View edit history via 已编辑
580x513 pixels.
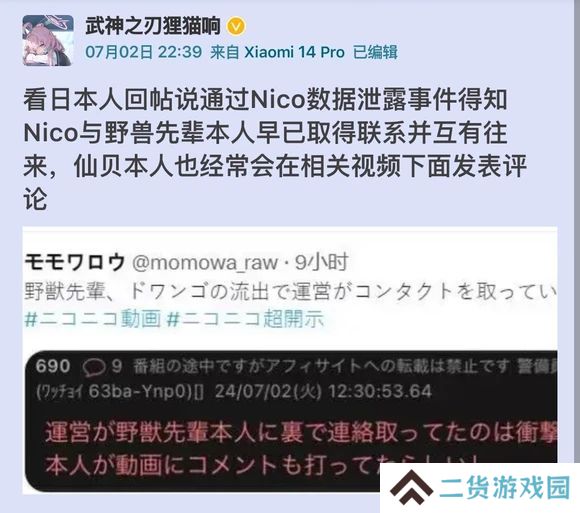coord(375,52)
